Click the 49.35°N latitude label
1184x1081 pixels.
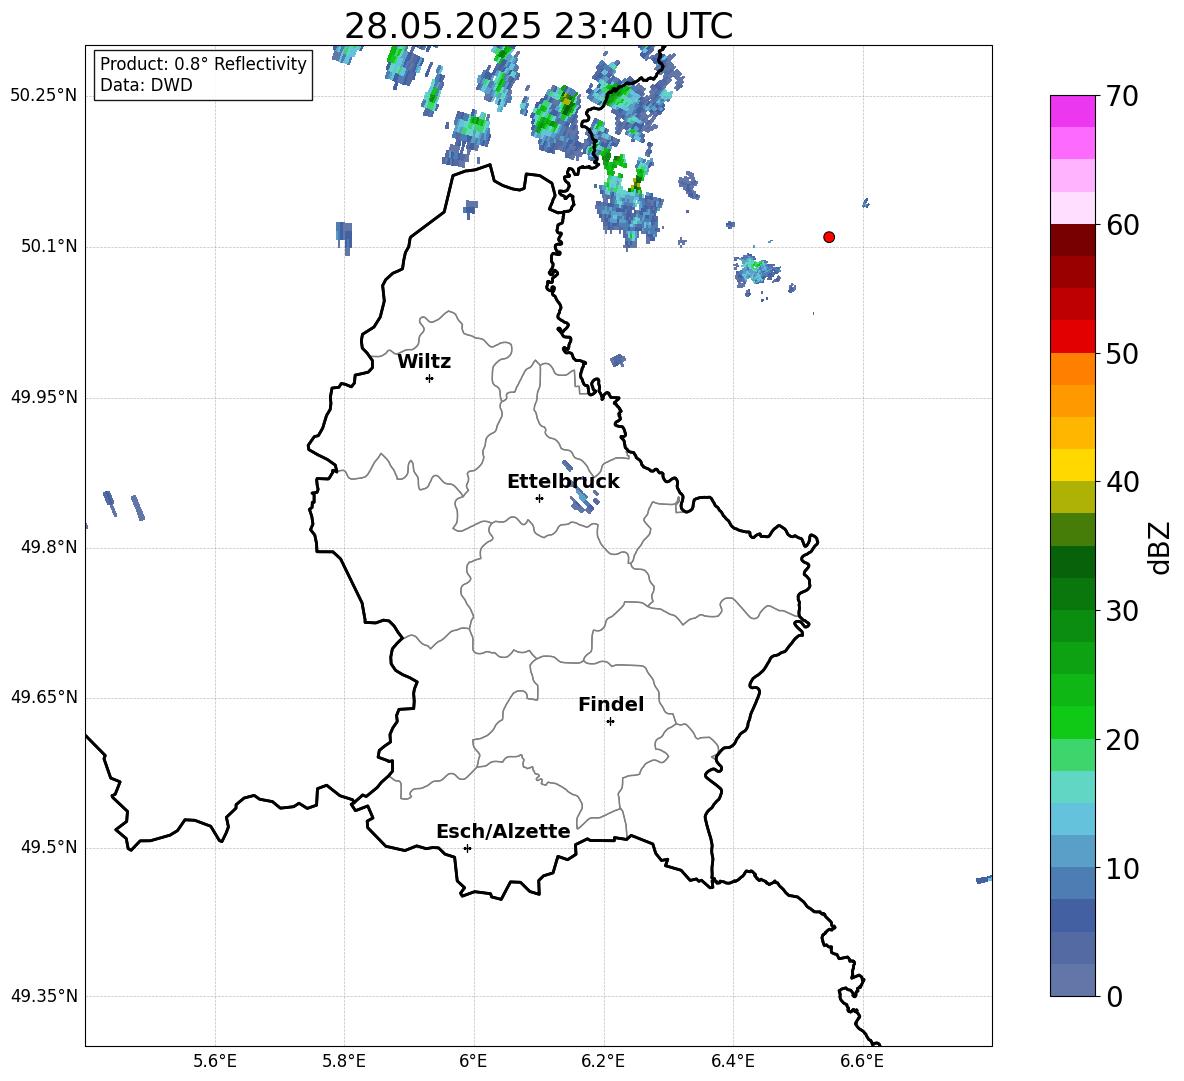tap(44, 996)
